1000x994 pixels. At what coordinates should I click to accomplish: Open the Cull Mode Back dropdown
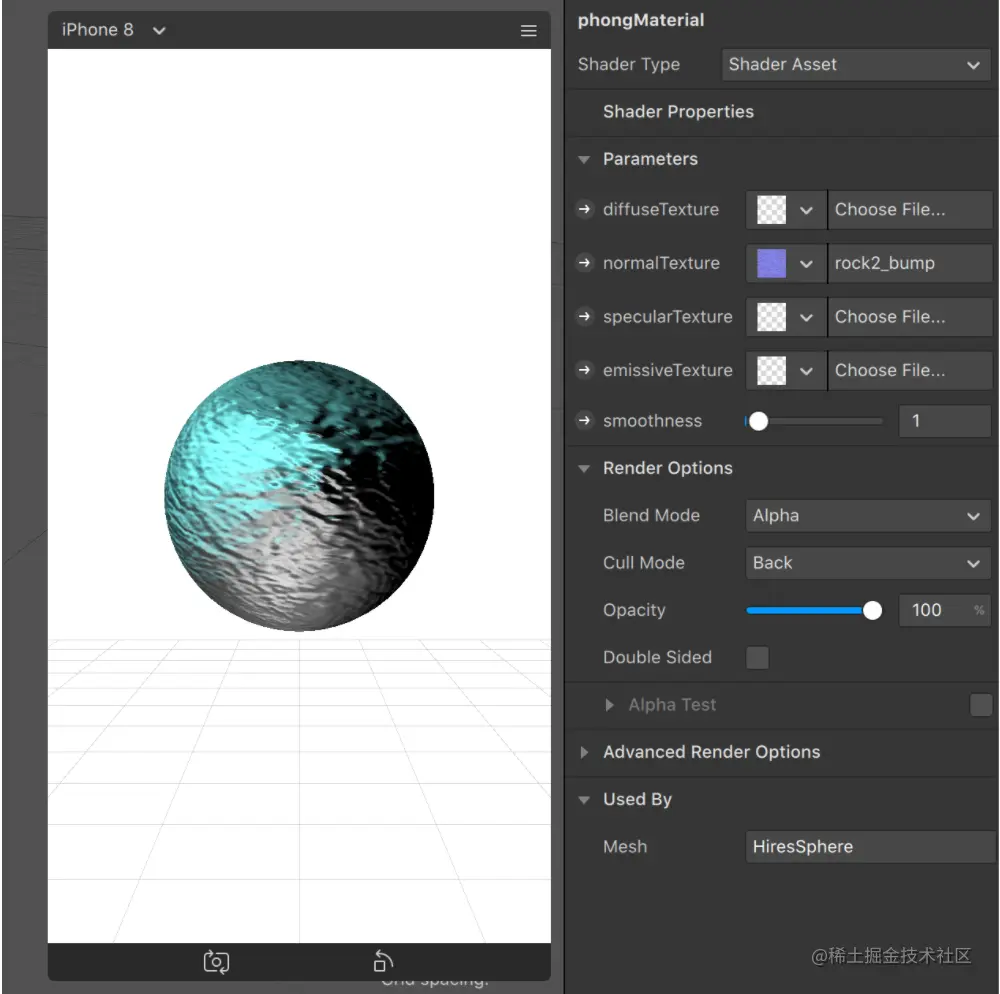[867, 563]
